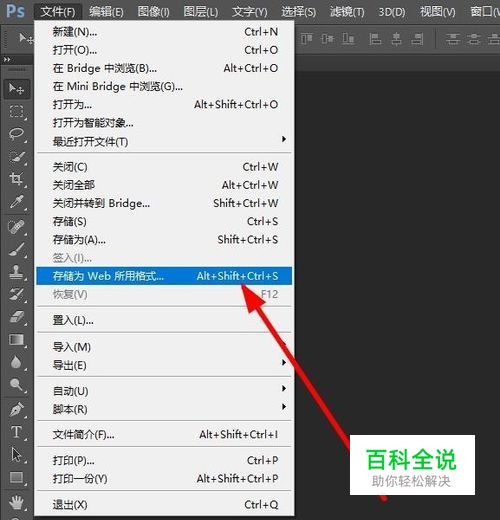Click the Photoshop Ps logo icon
500x520 pixels.
[15, 11]
